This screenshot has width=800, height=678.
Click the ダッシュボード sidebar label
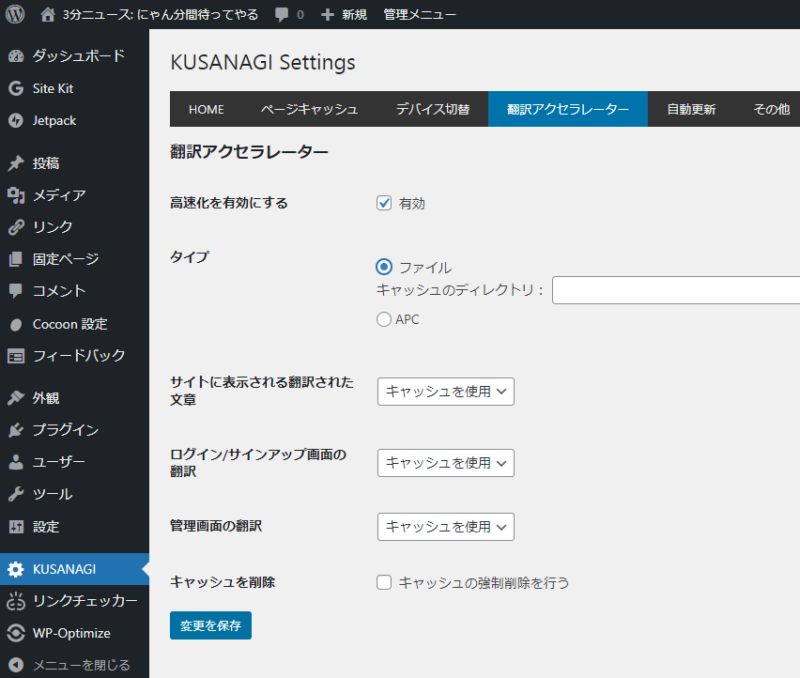(x=79, y=56)
